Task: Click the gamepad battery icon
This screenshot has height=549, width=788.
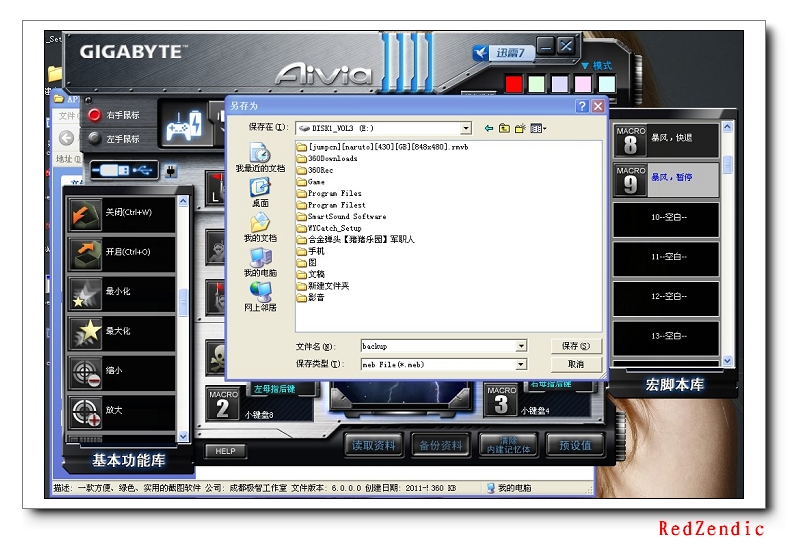Action: (x=183, y=125)
